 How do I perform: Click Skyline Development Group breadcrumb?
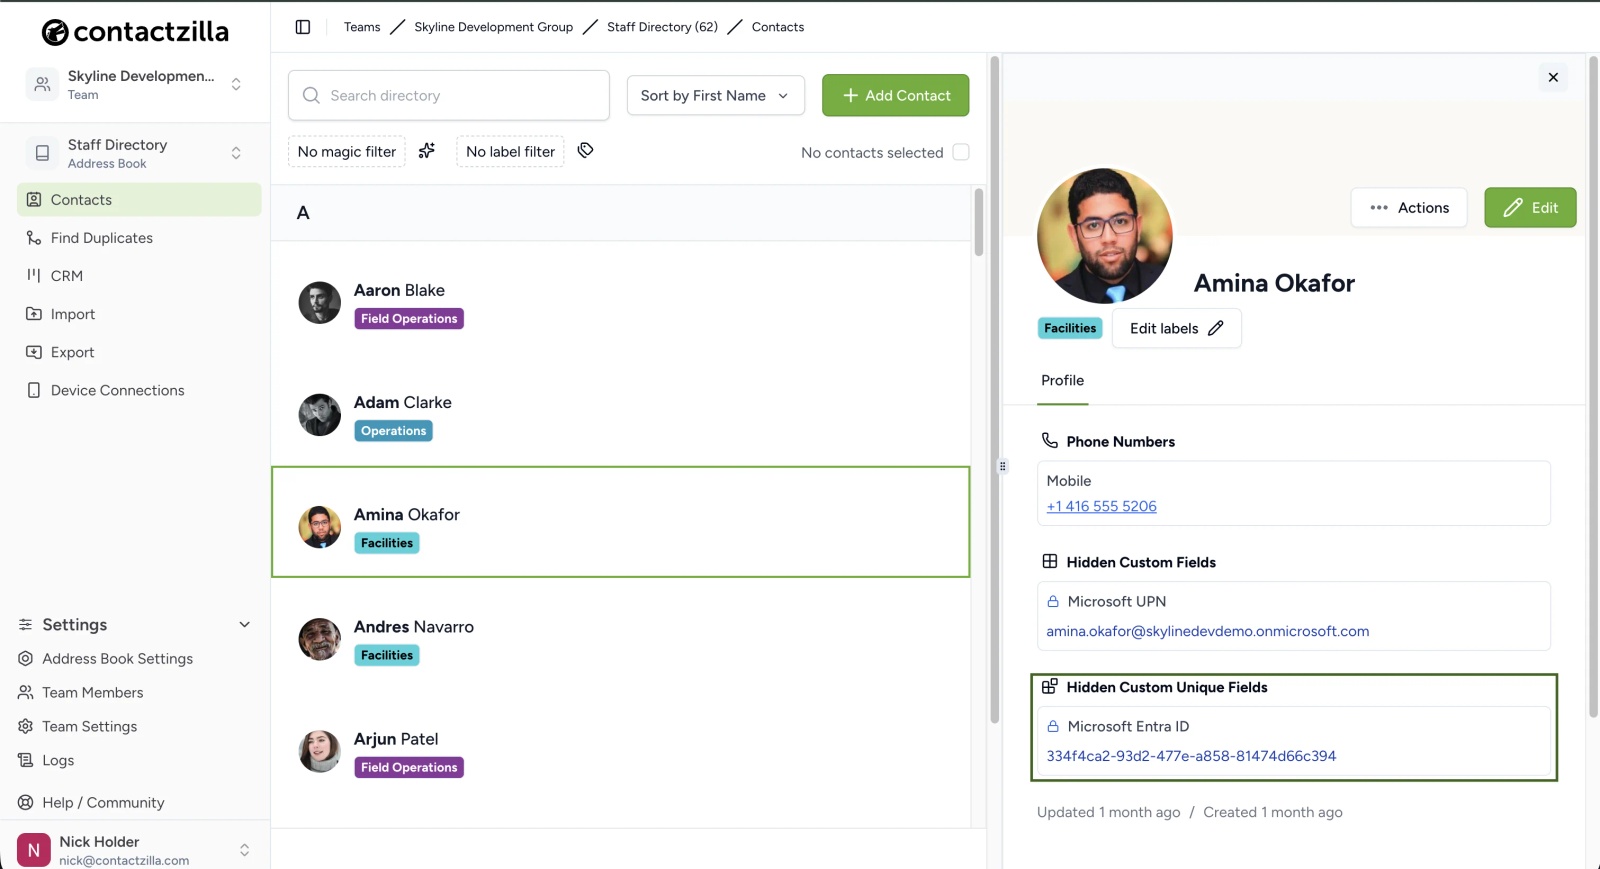(x=493, y=27)
